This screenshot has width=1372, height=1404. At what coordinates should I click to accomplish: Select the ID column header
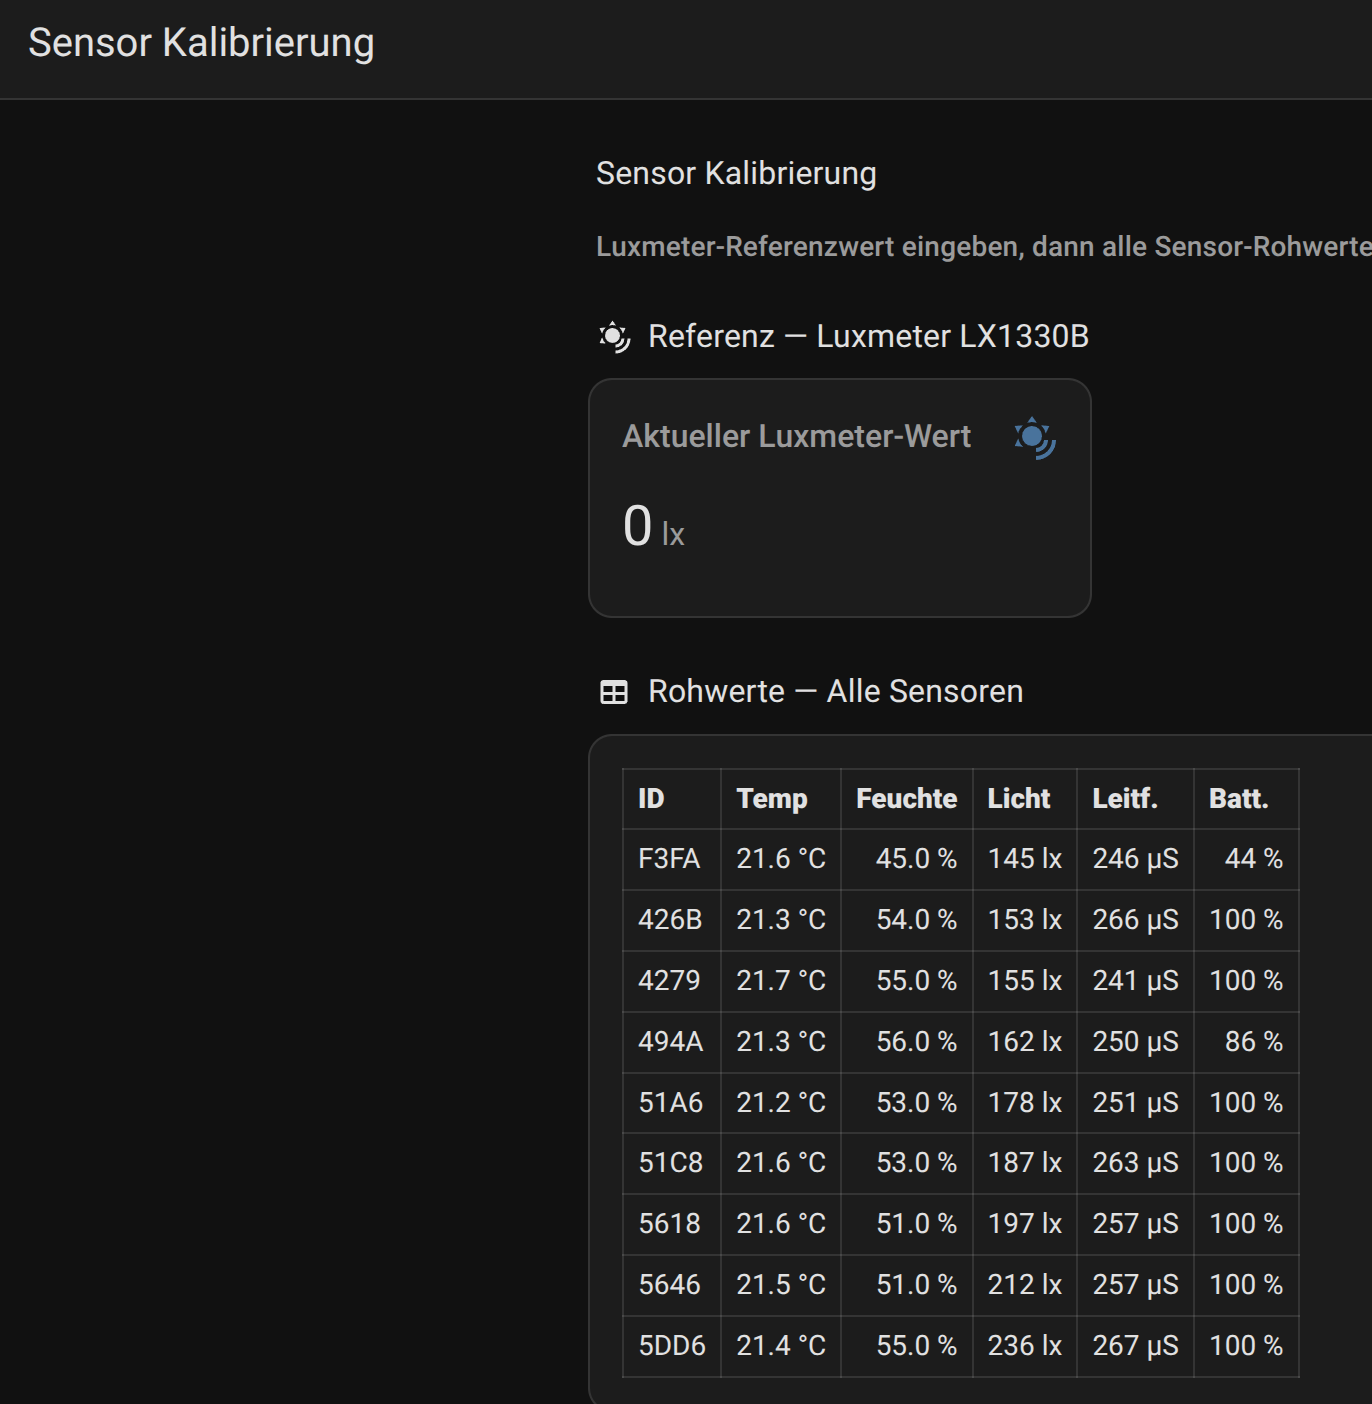pos(651,799)
